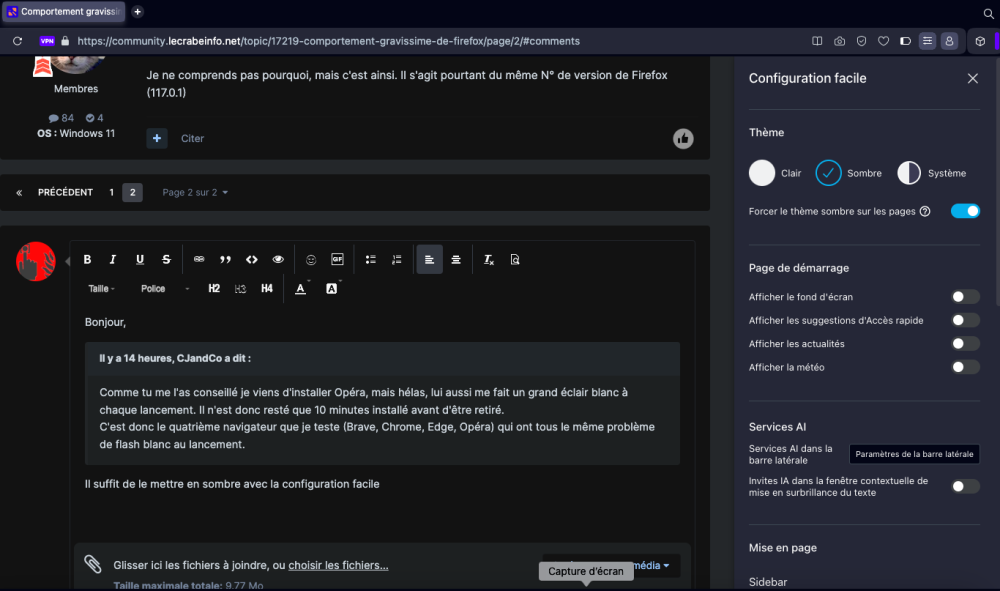The width and height of the screenshot is (1000, 591).
Task: Enable 'Afficher la météo' on start page
Action: point(965,367)
